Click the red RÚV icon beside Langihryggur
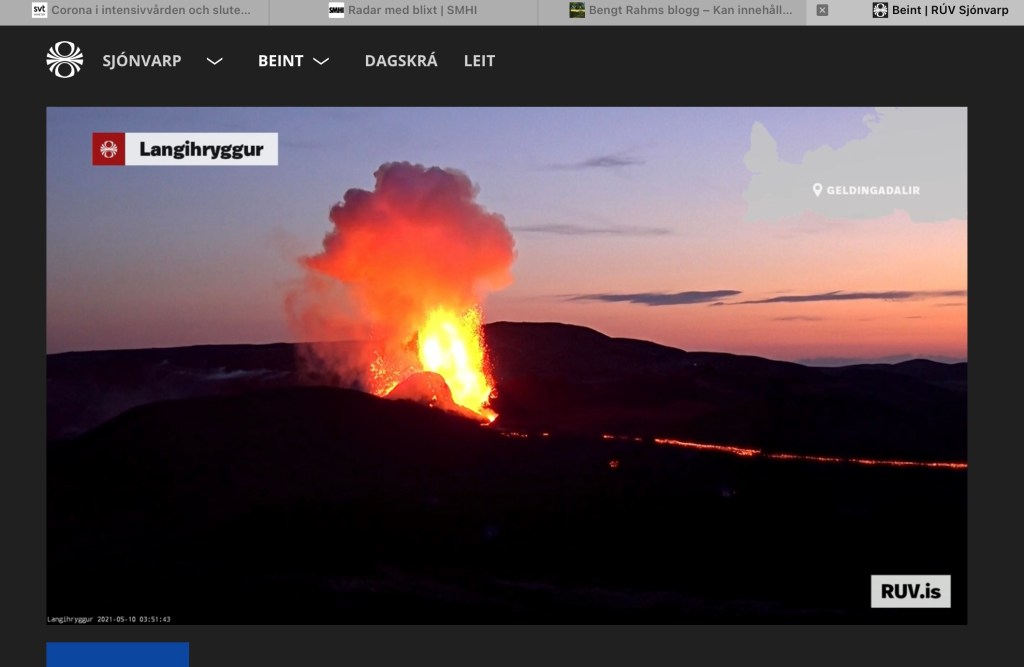Screen dimensions: 1024x667 point(109,149)
